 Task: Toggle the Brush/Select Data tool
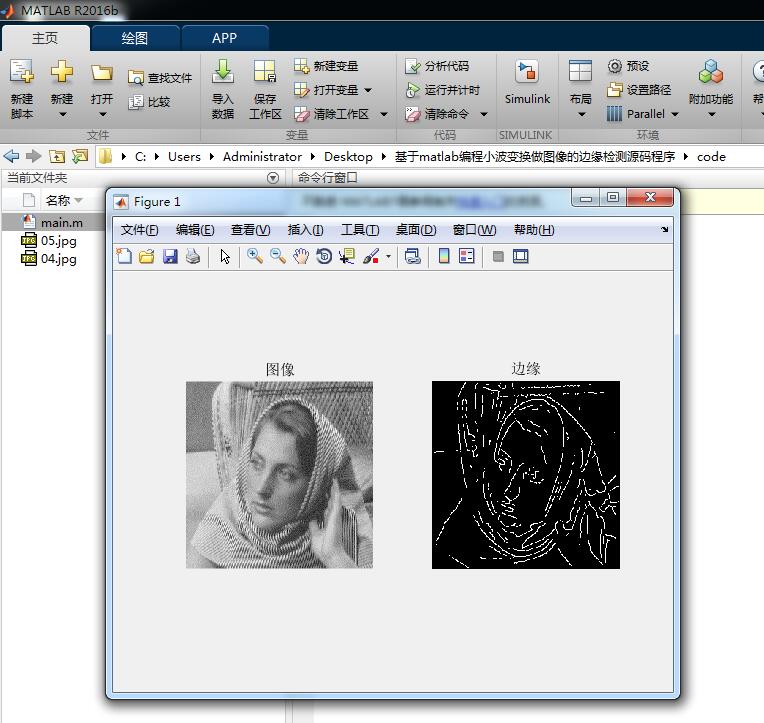(371, 256)
